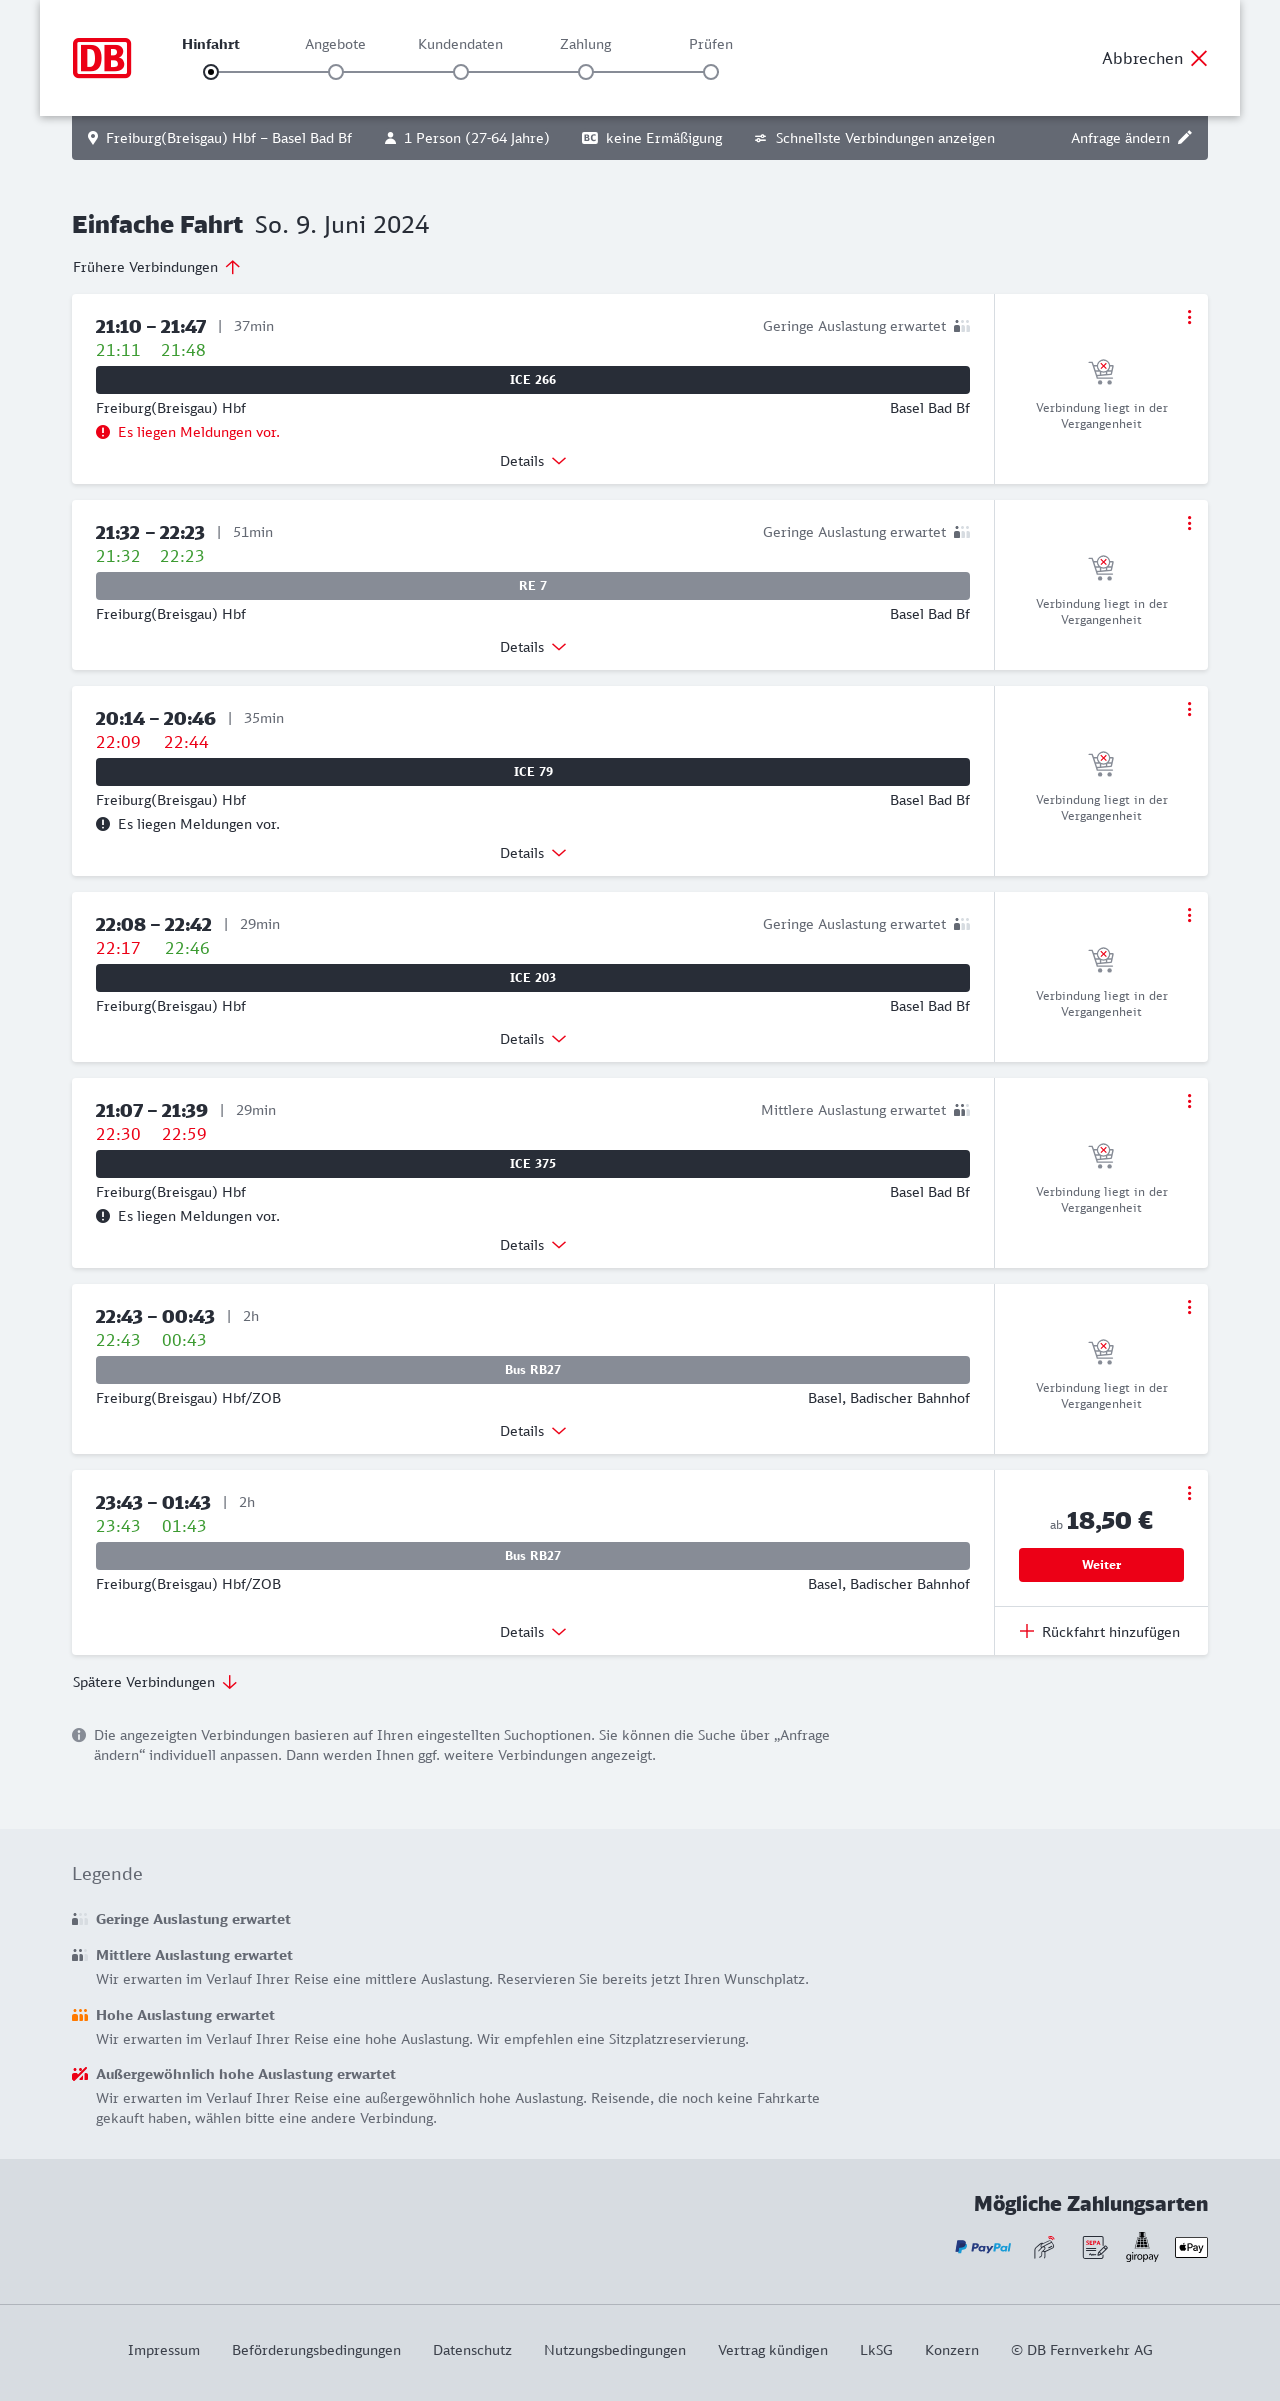
Task: Click the pencil icon beside Anfrage ändern
Action: coord(1185,138)
